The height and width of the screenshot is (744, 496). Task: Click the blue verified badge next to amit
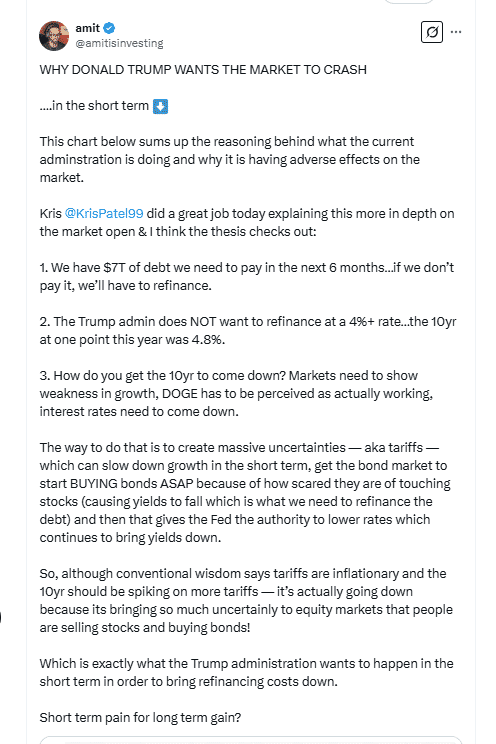(109, 28)
